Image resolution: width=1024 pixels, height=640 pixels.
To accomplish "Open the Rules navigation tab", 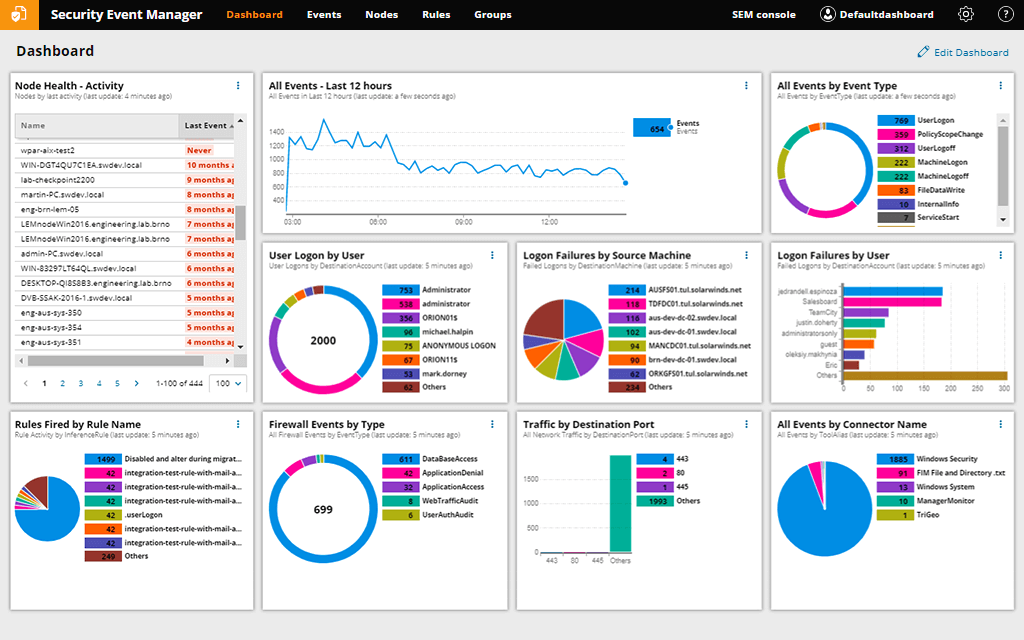I will coord(436,14).
